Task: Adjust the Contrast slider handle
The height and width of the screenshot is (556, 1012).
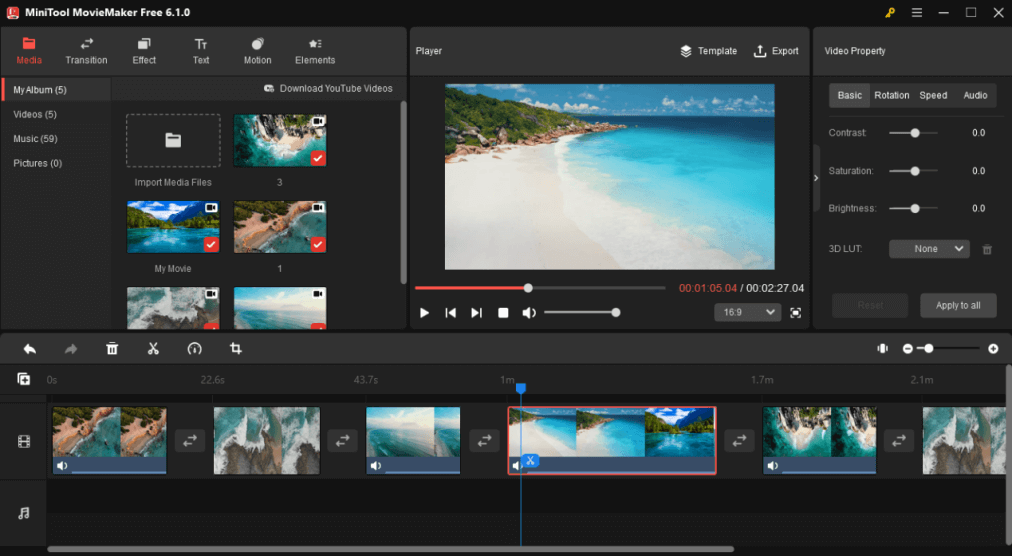Action: point(915,133)
